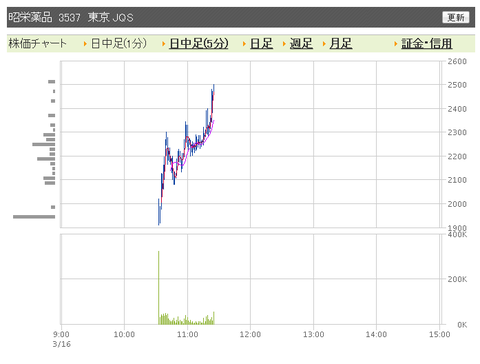Viewport: 480px width, 364px height.
Task: Click the 株価チャート label
Action: [x=37, y=43]
